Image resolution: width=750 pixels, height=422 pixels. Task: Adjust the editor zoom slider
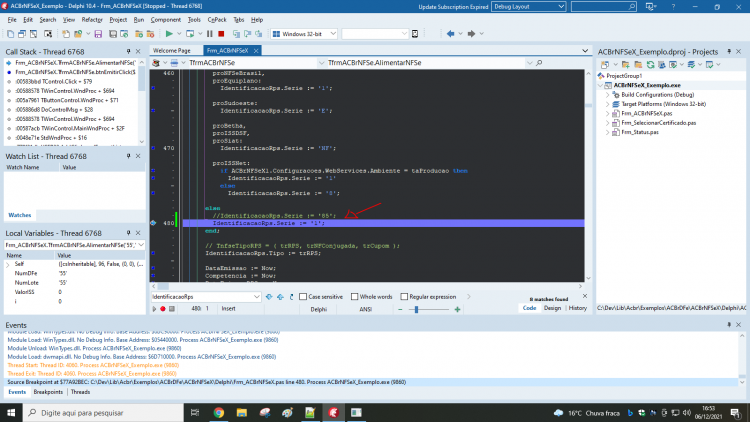[416, 310]
